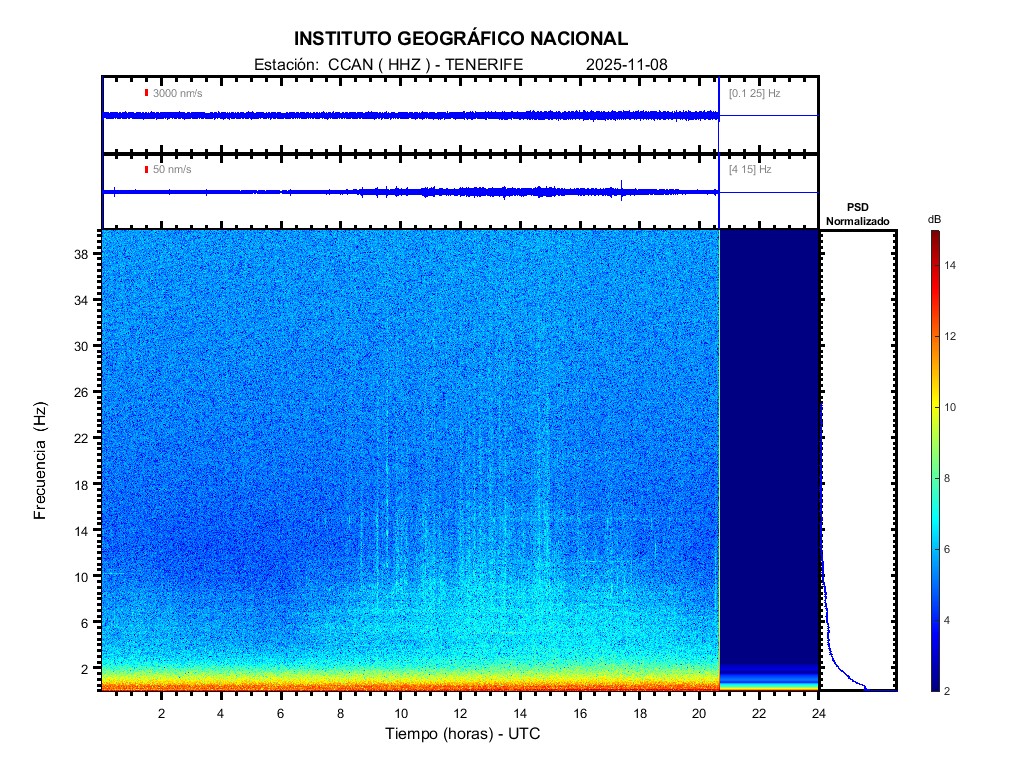1024x768 pixels.
Task: Select the 22 hour tick on time axis
Action: pos(759,713)
